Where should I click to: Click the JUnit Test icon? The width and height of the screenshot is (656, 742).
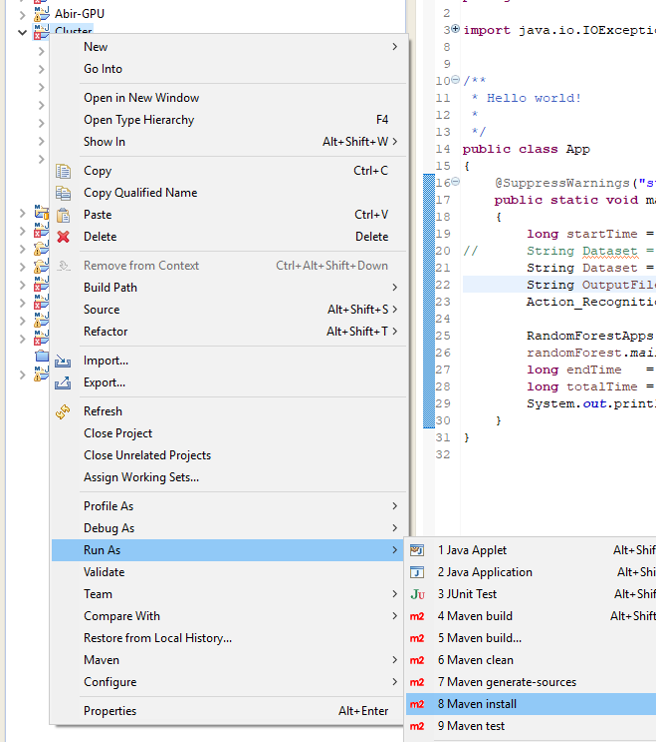pos(418,594)
